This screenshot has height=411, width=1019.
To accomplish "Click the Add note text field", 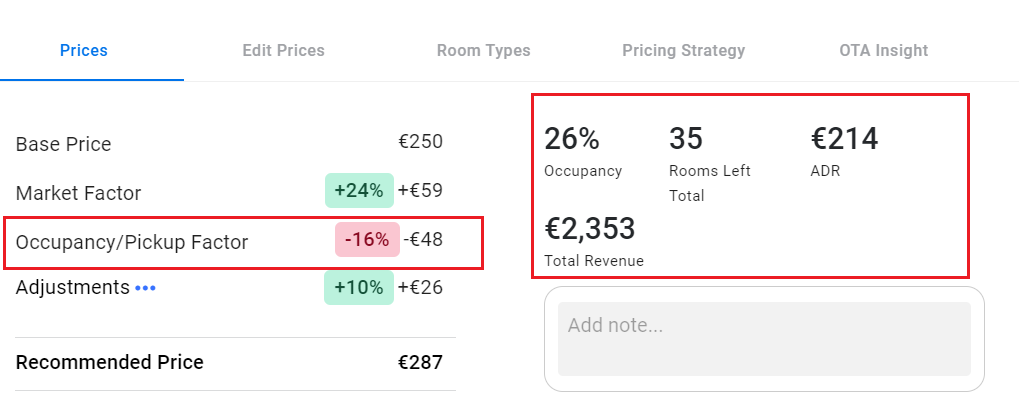I will 764,339.
